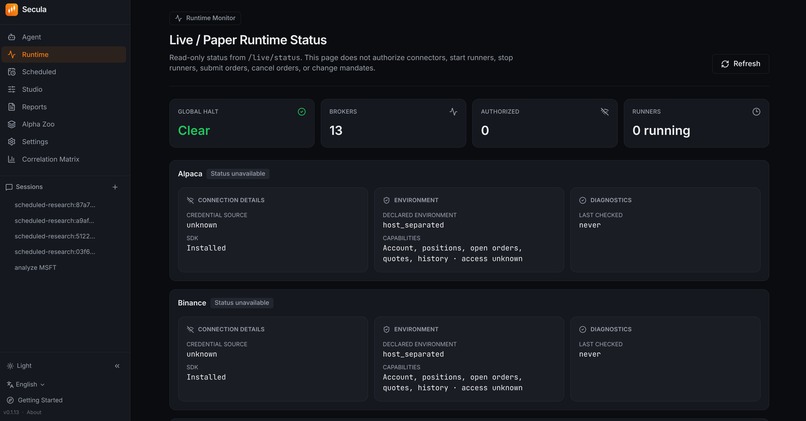Click Alpaca Diagnostics check icon

pos(582,200)
